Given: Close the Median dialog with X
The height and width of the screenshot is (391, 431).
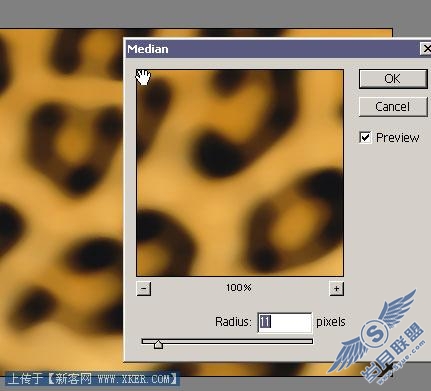Looking at the screenshot, I should pyautogui.click(x=426, y=49).
